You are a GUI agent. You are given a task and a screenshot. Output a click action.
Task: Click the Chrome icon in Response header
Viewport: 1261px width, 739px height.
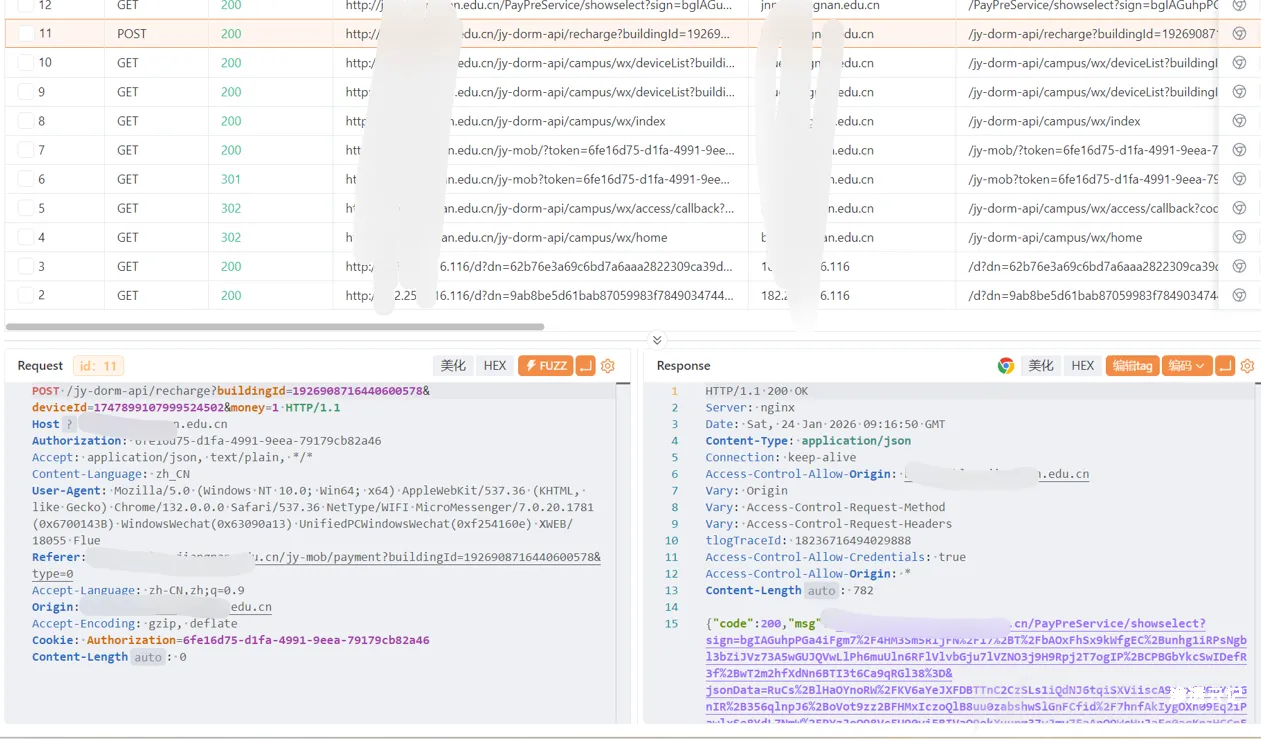coord(1006,366)
